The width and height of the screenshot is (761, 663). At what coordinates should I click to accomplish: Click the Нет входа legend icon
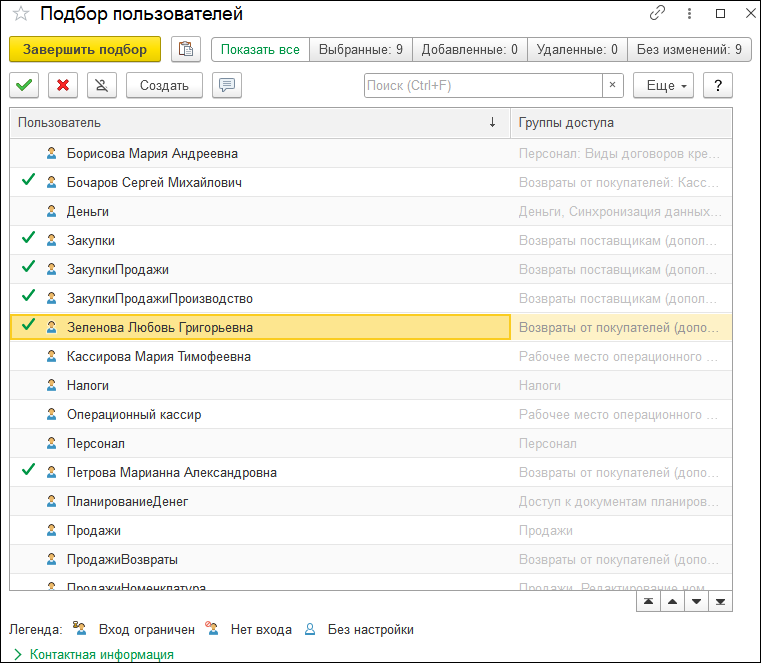[x=212, y=629]
